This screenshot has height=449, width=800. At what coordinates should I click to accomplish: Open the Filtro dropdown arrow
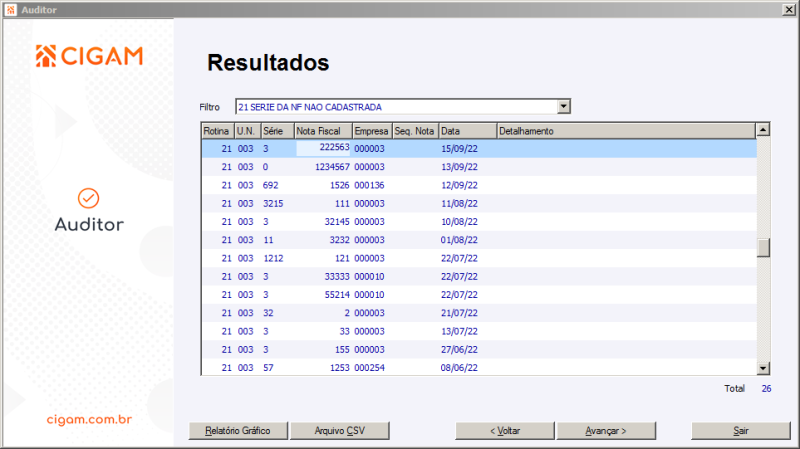[x=563, y=107]
